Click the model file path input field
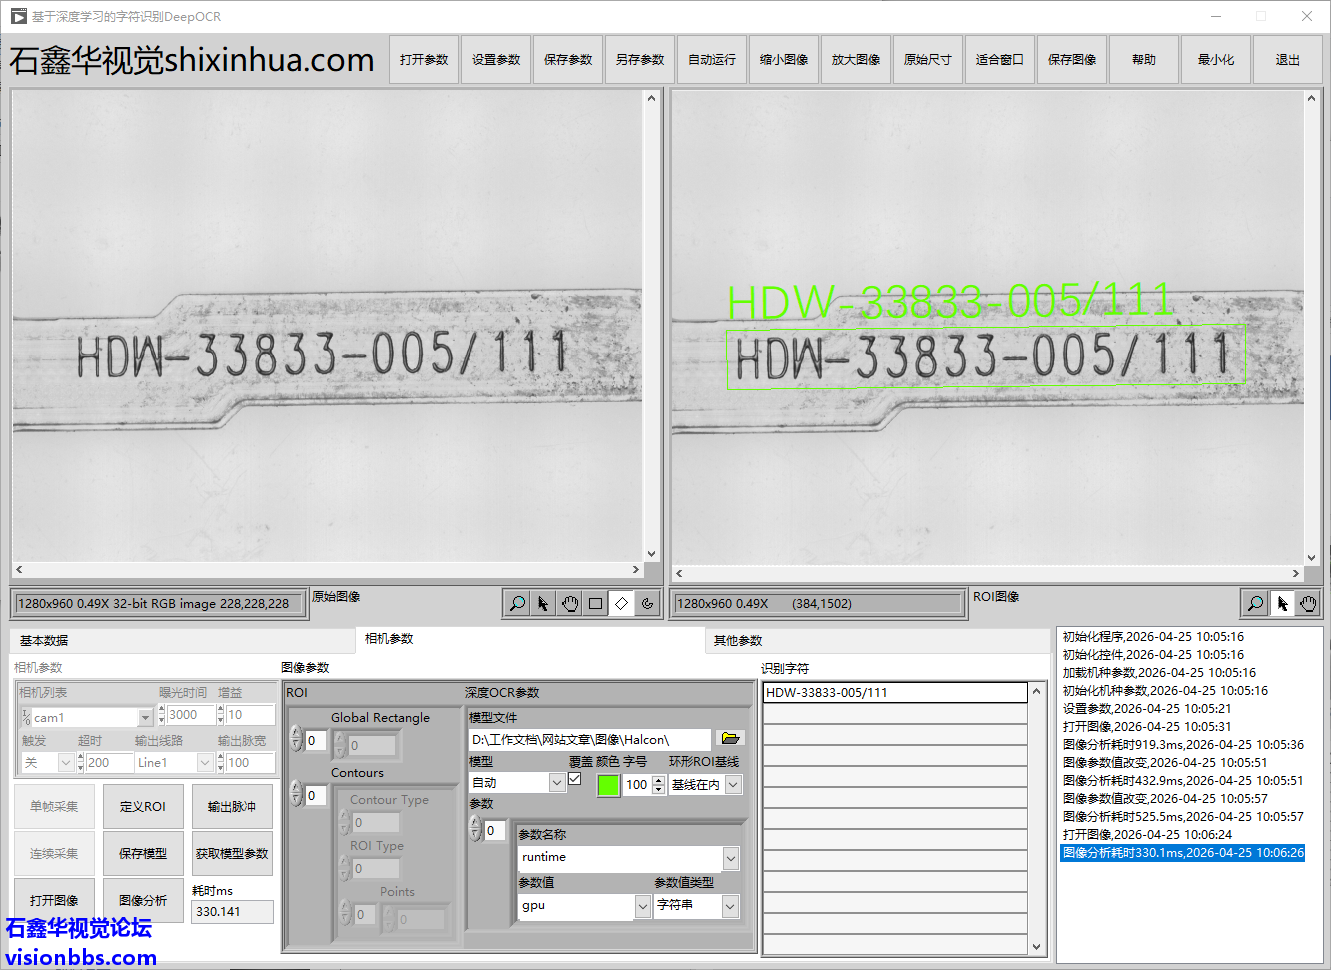1331x970 pixels. click(x=590, y=739)
